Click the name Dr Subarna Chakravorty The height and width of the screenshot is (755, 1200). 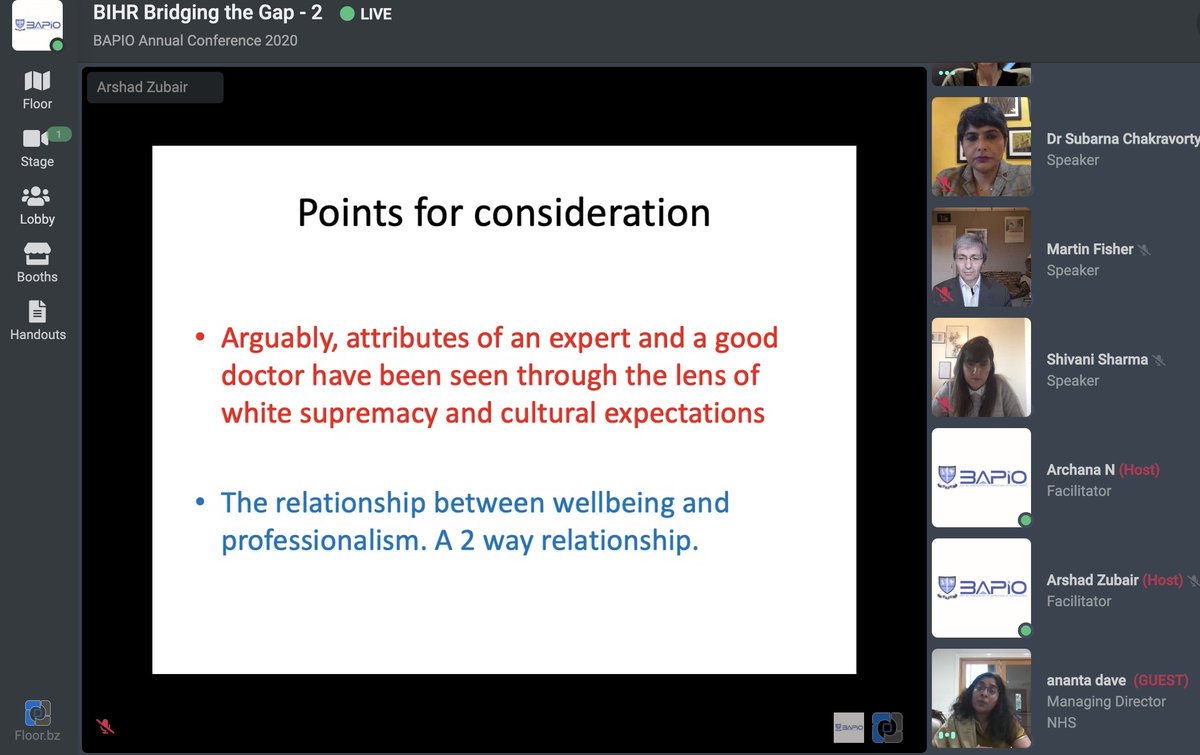pos(1122,139)
